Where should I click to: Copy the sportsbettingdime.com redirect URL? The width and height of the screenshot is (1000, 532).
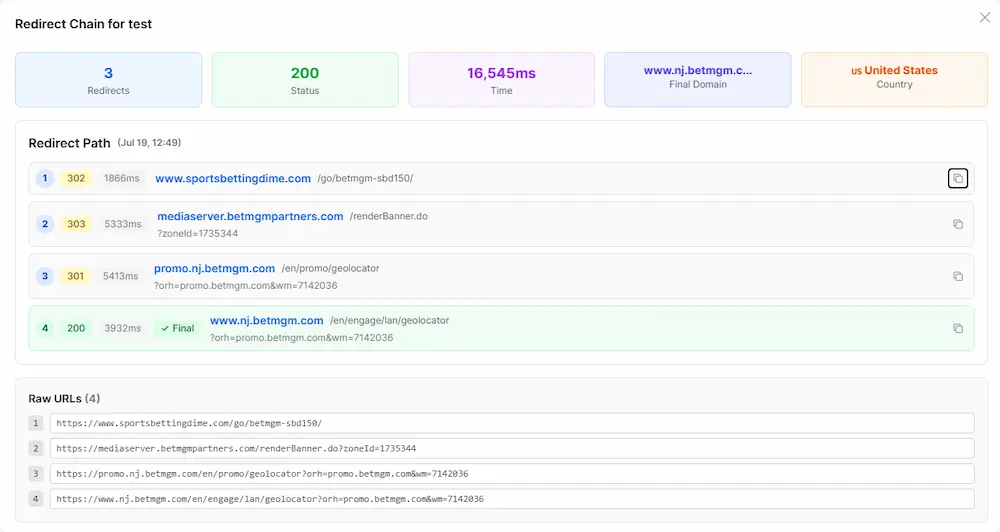click(x=957, y=179)
